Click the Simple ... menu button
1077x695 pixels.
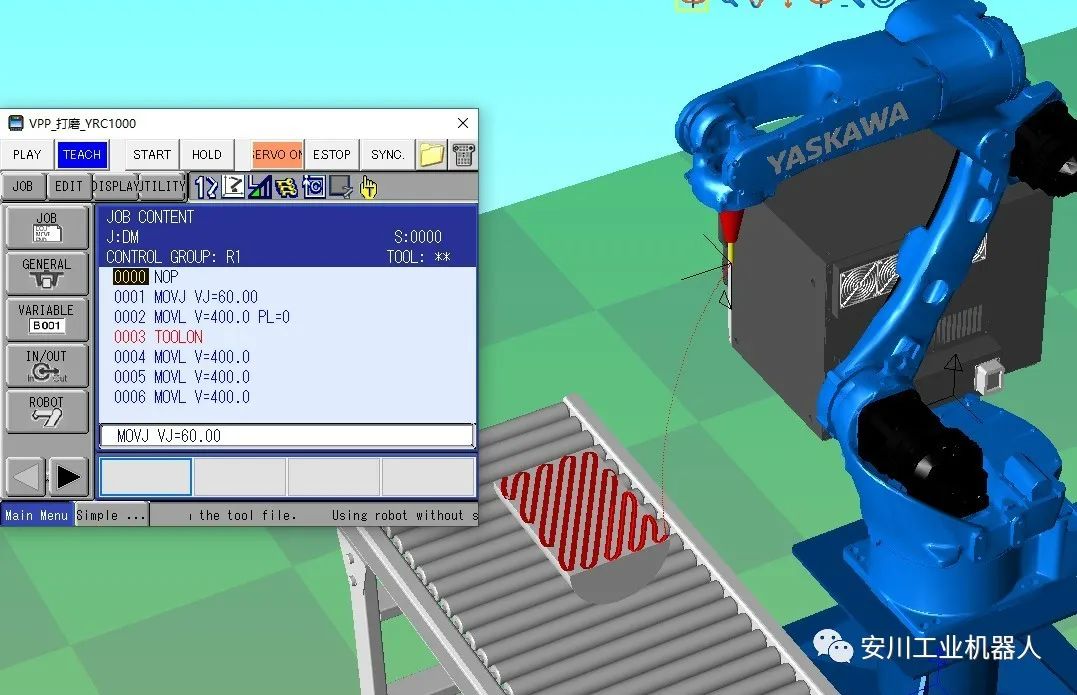111,515
